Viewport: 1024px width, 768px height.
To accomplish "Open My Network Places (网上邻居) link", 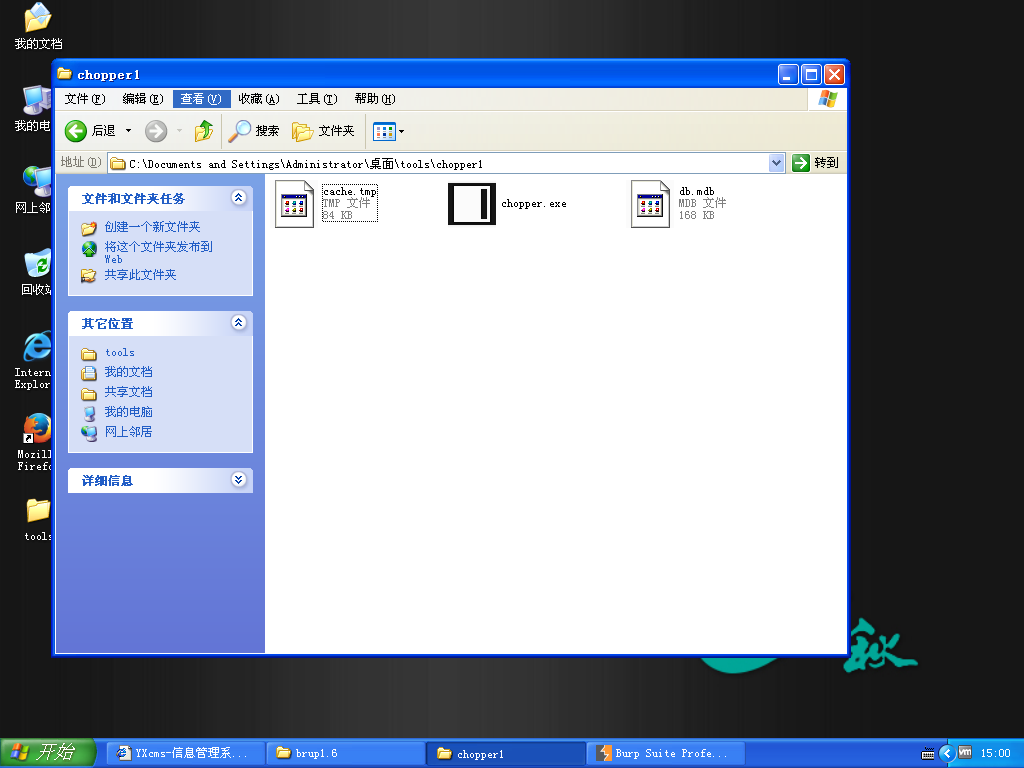I will pyautogui.click(x=129, y=432).
